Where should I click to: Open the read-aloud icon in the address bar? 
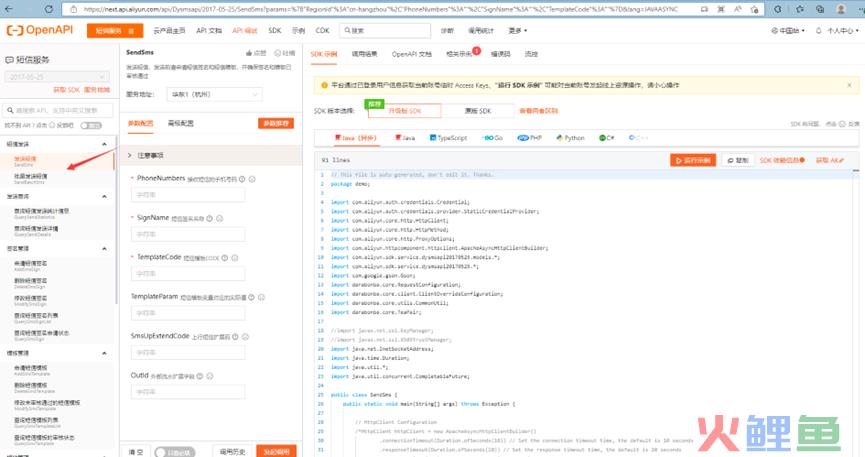pos(738,9)
